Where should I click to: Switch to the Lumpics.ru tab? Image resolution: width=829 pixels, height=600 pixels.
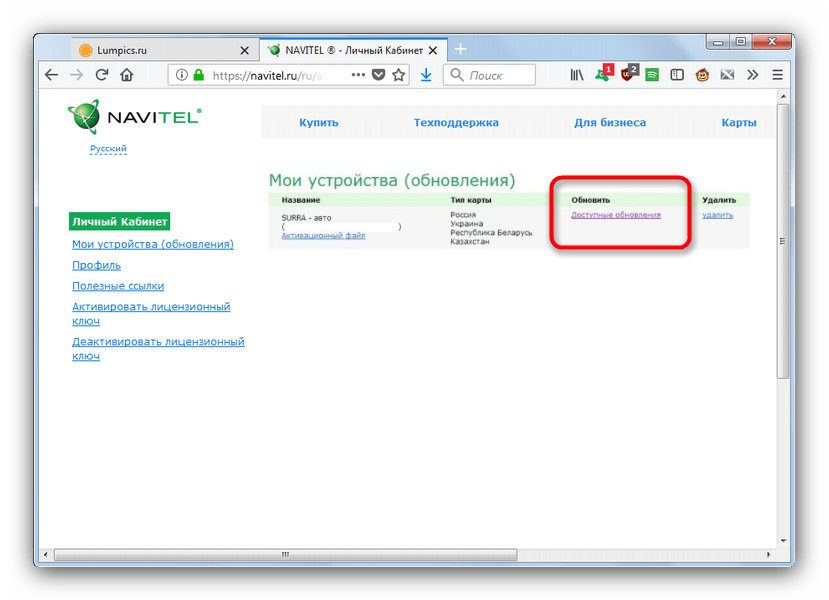[160, 49]
